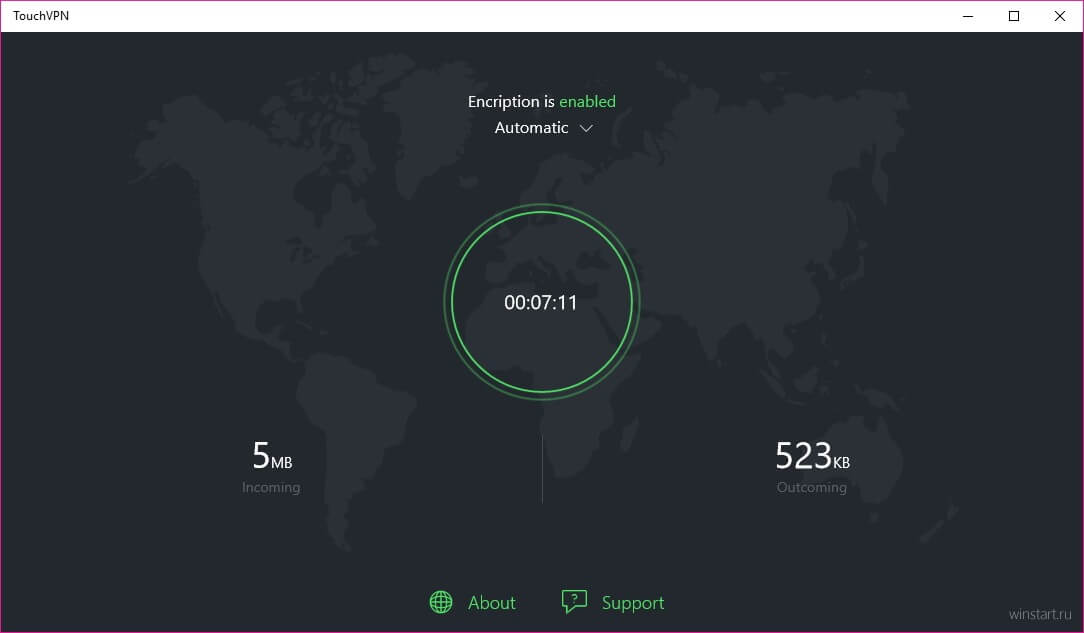Open the About link text
This screenshot has width=1084, height=633.
point(492,603)
